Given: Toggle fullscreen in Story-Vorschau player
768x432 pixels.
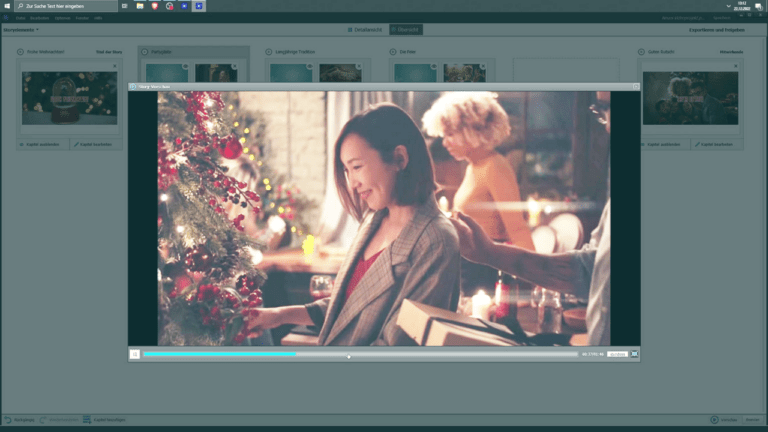Looking at the screenshot, I should point(634,354).
